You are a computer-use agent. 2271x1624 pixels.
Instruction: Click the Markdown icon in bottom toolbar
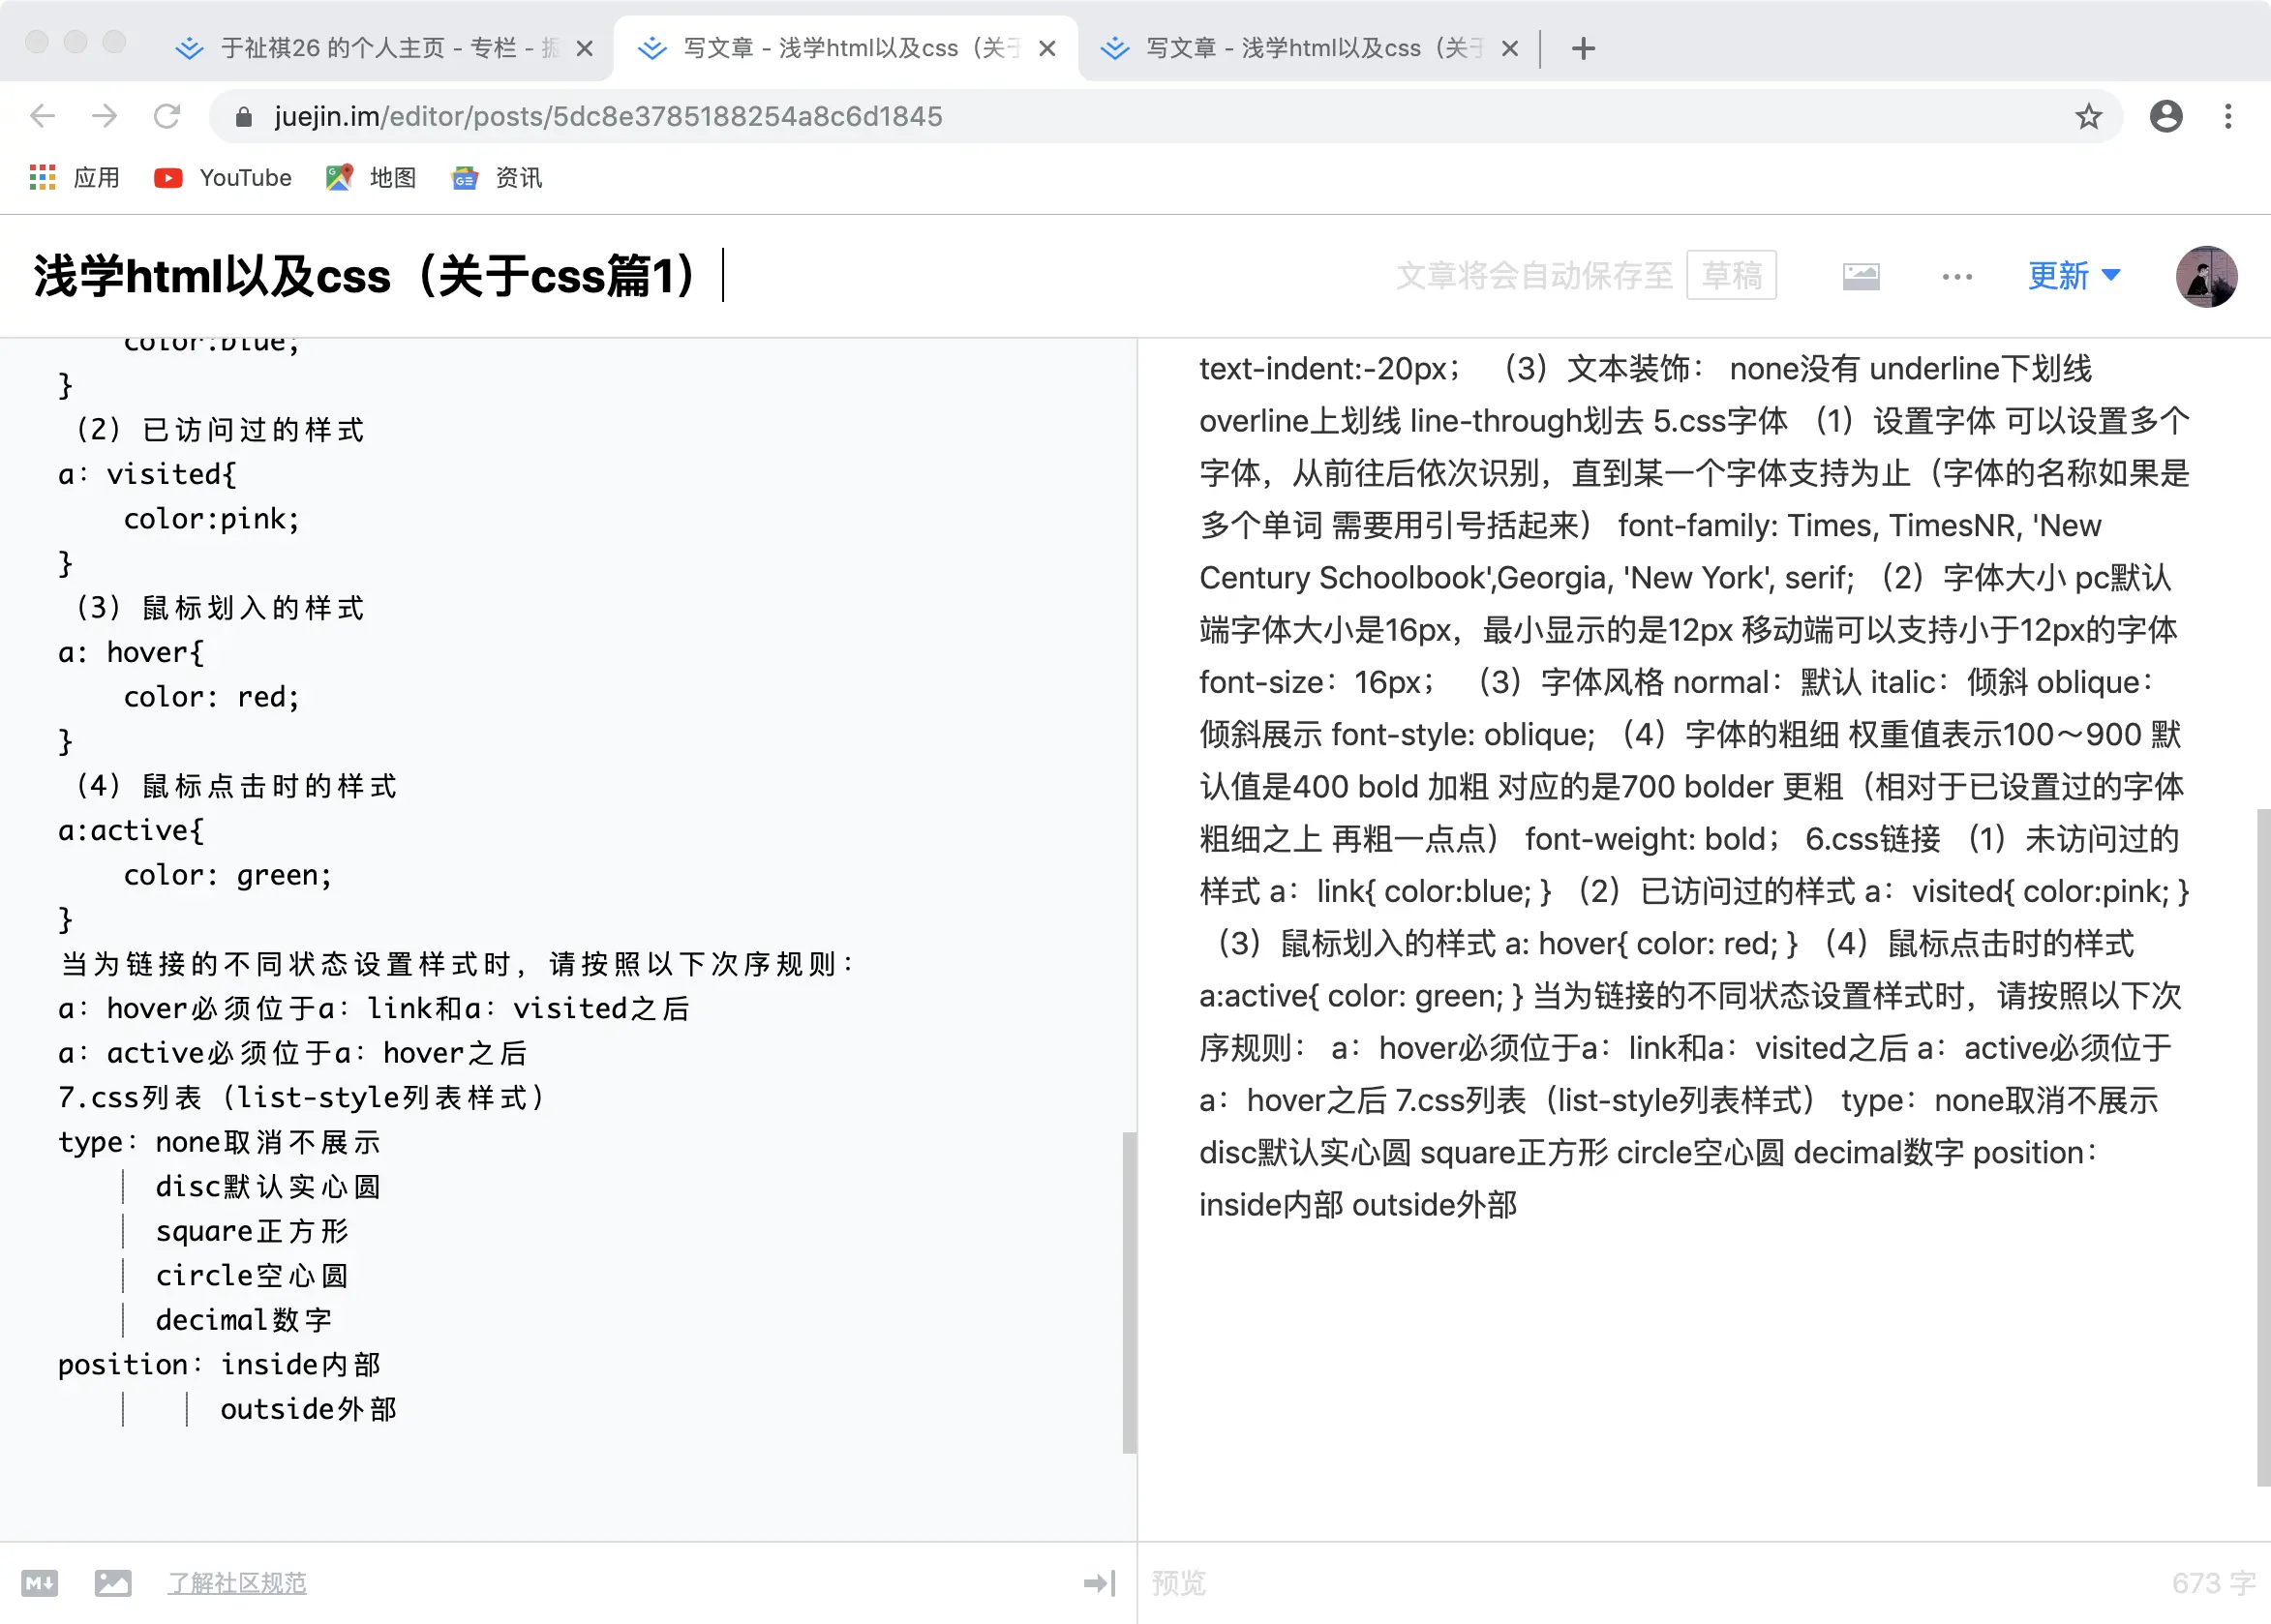click(39, 1582)
